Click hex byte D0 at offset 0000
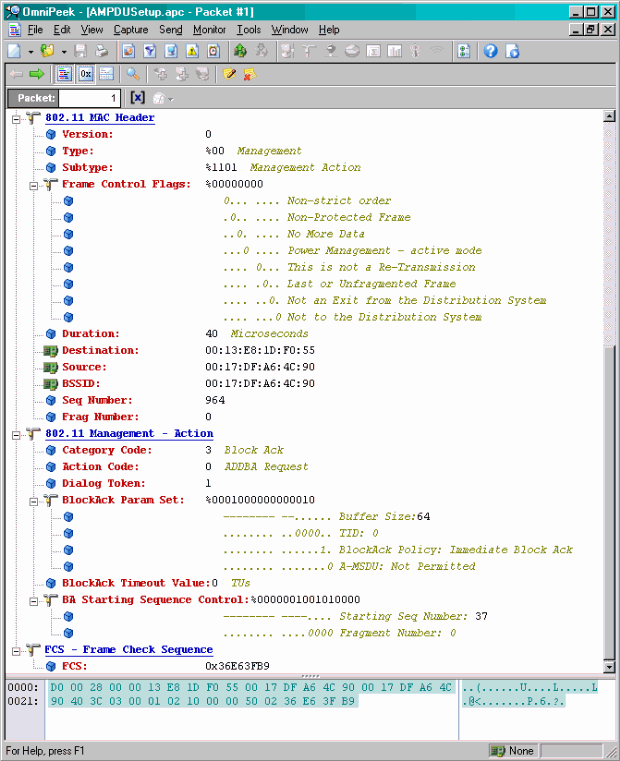 (x=57, y=687)
